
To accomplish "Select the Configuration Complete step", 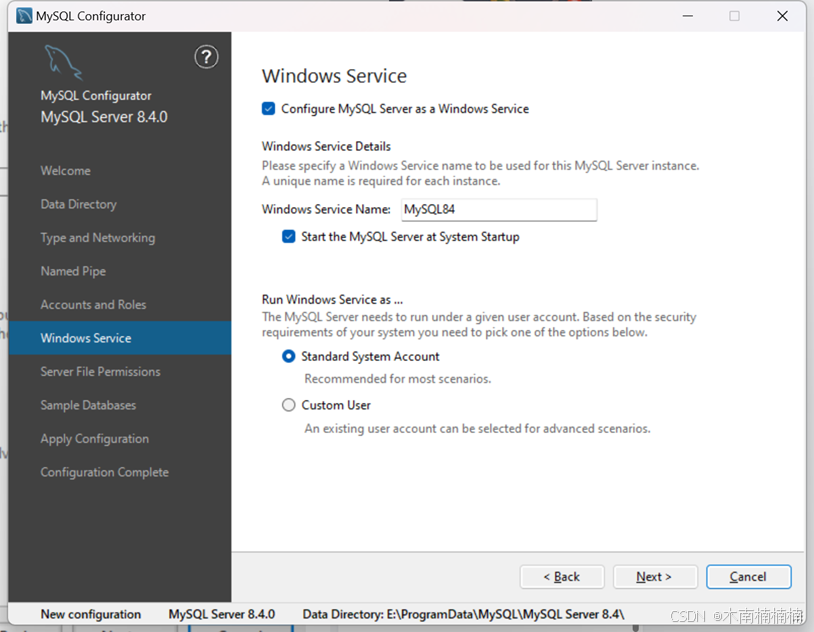I will (104, 473).
